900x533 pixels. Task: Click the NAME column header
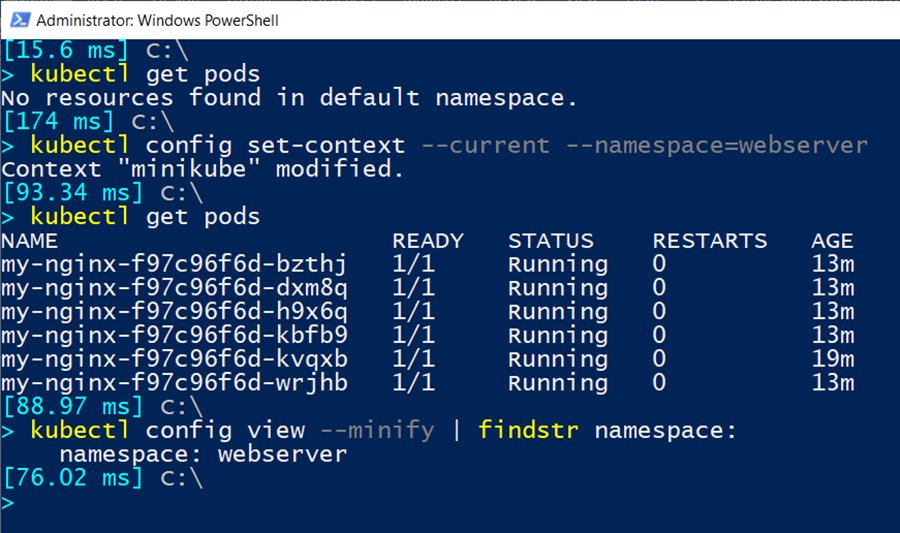pos(29,241)
